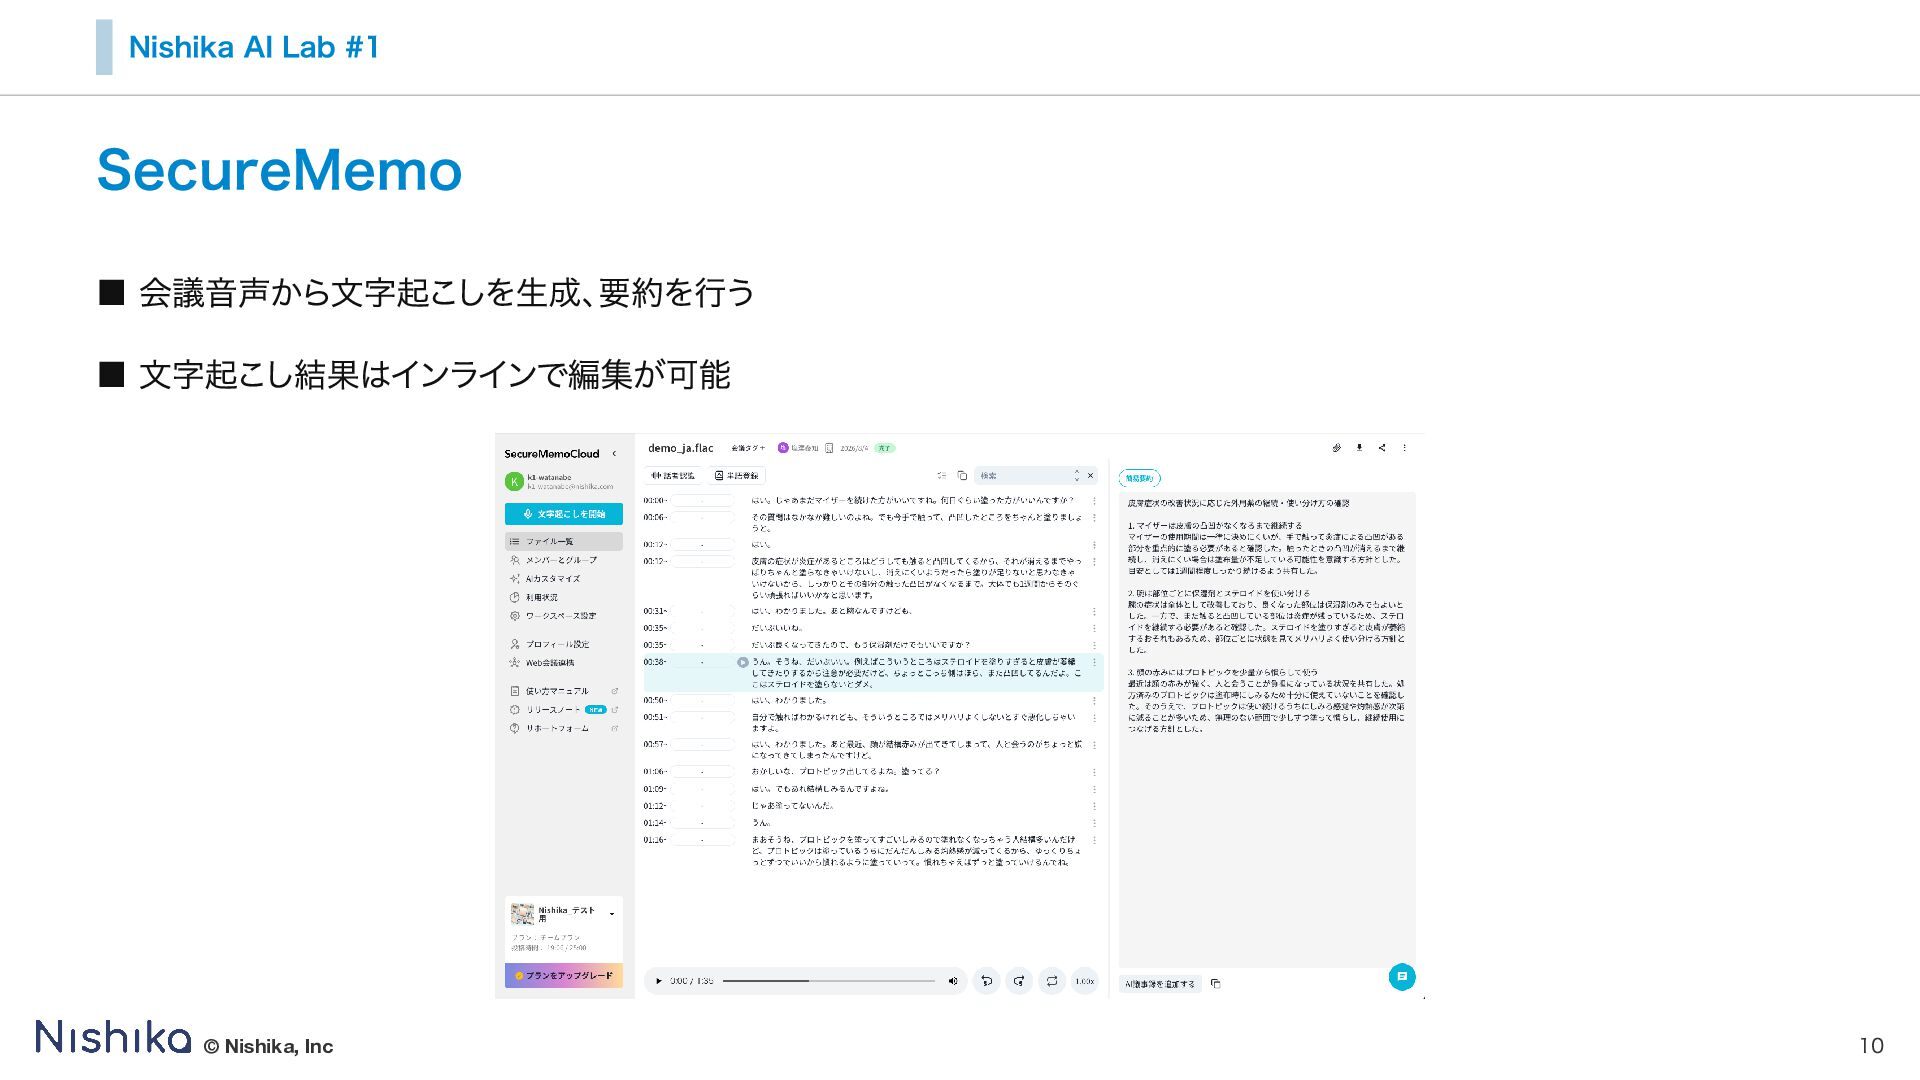This screenshot has height=1080, width=1920.
Task: Select speaker field for the 01:16 row
Action: [702, 840]
